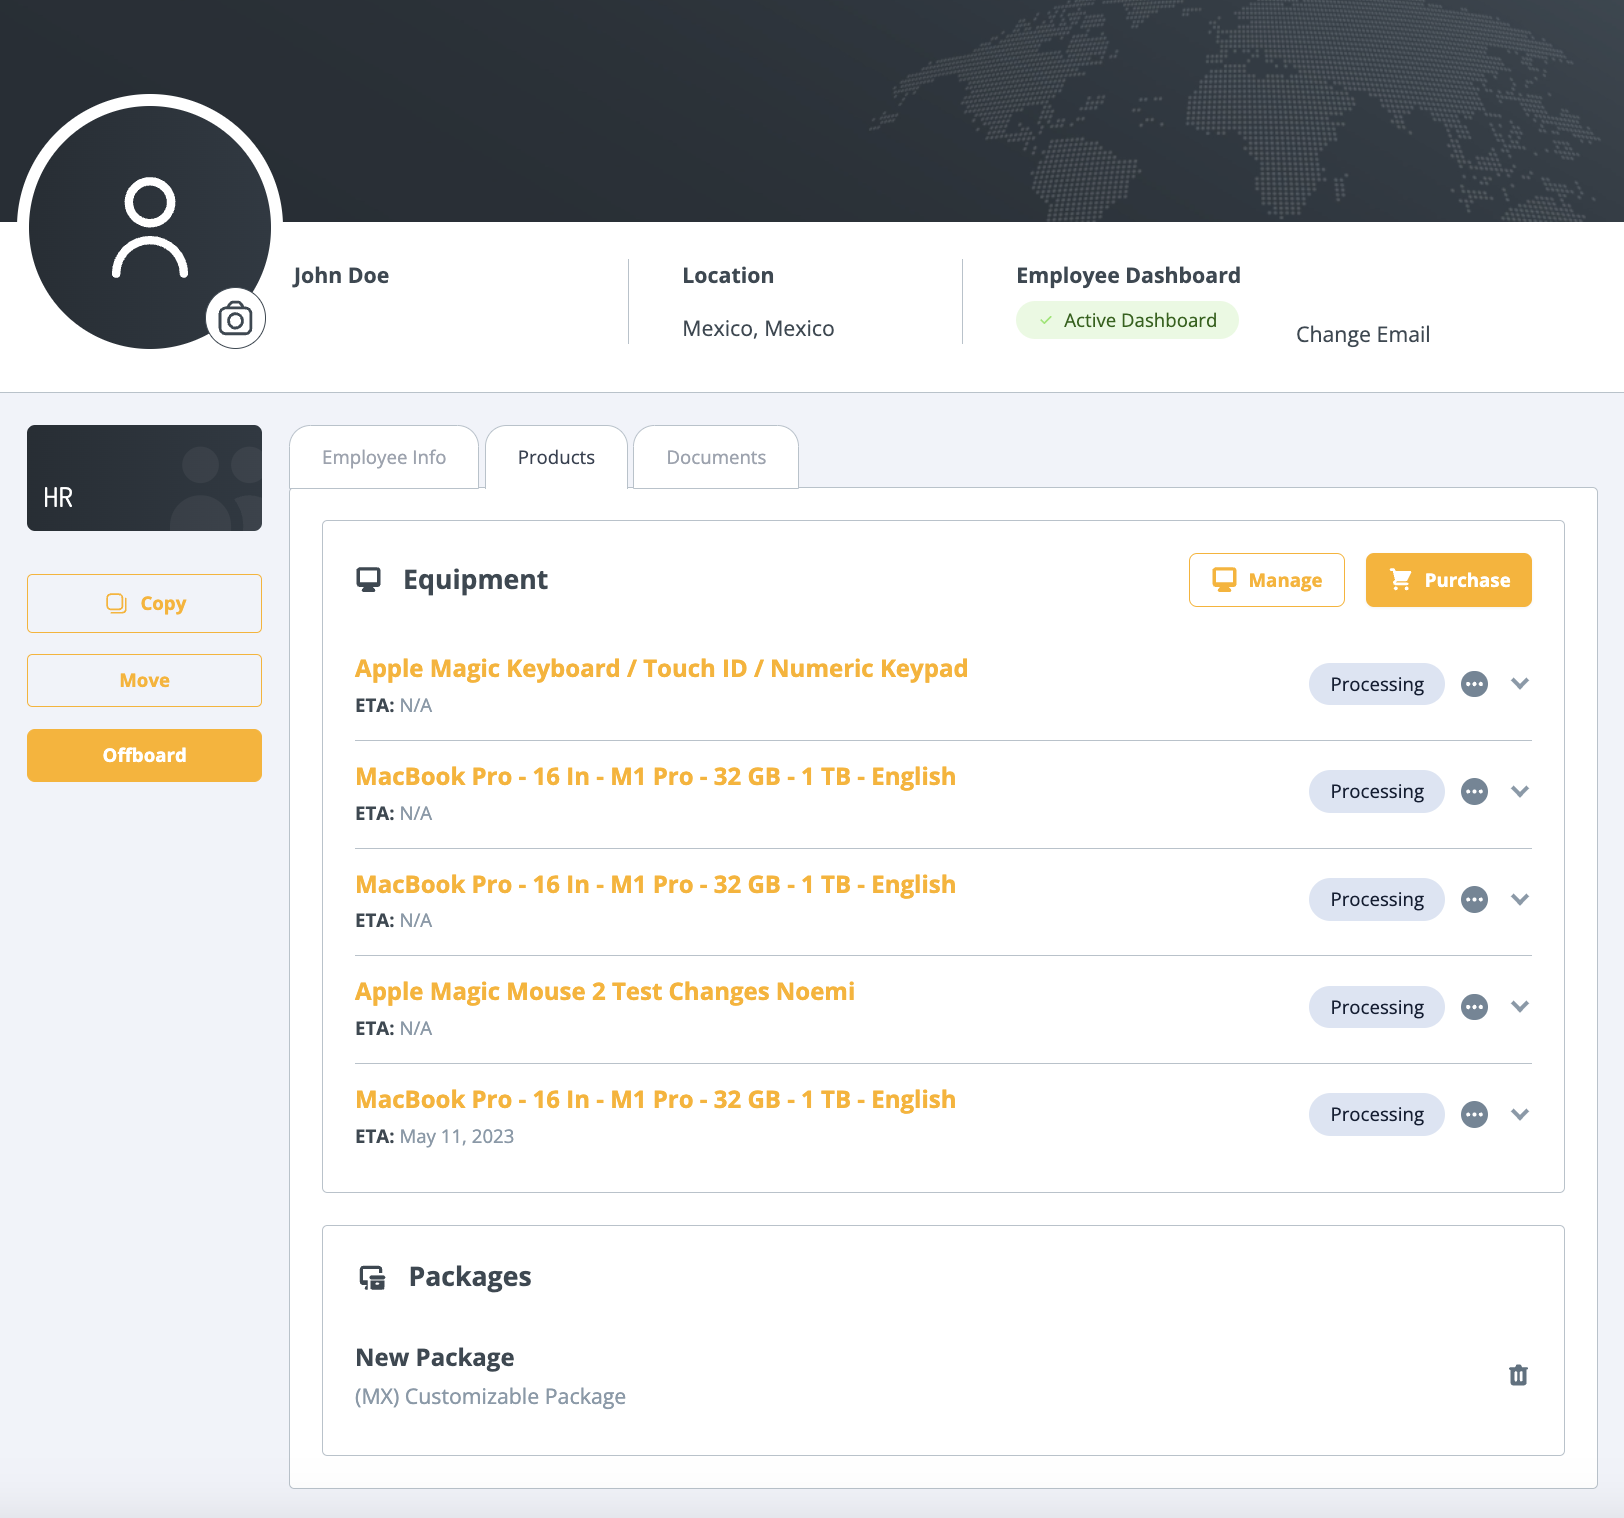Click the Manage equipment button
This screenshot has height=1518, width=1624.
[x=1266, y=580]
